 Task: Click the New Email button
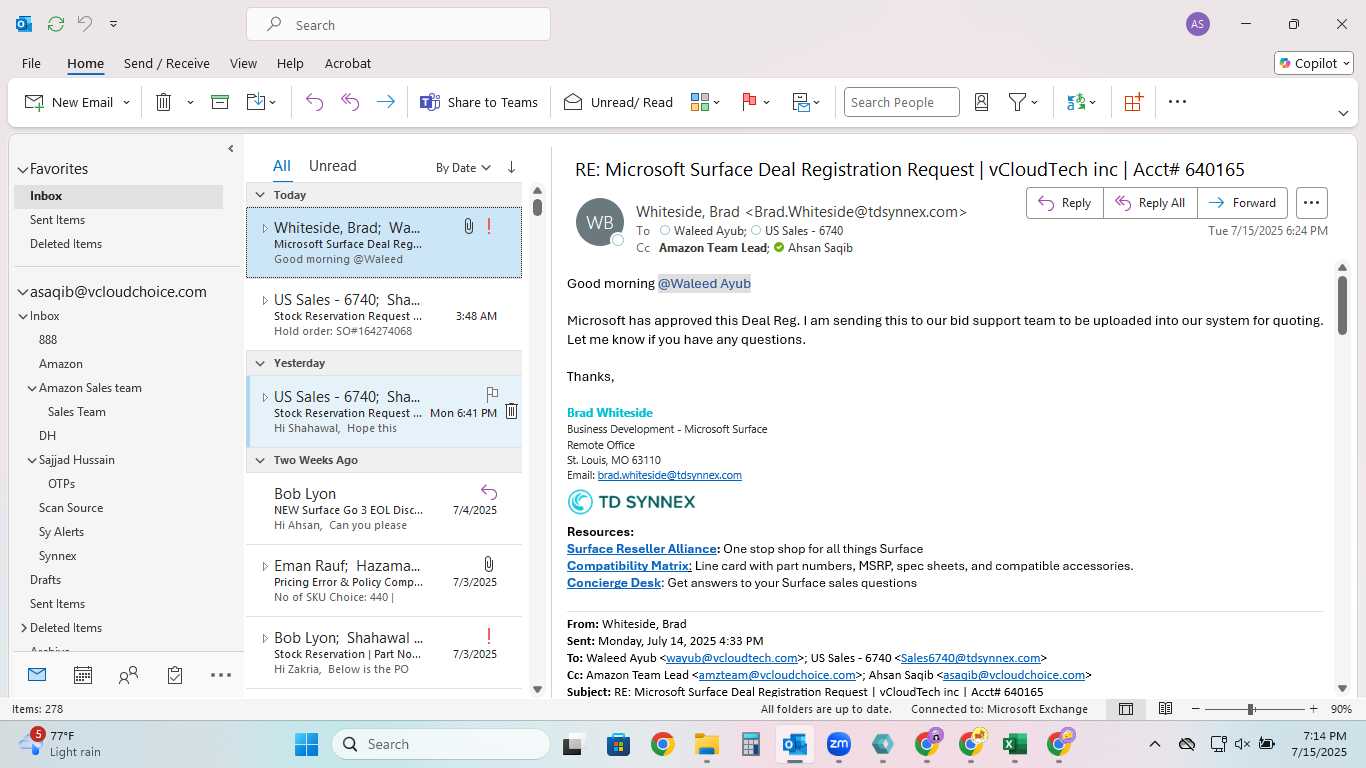[x=68, y=102]
